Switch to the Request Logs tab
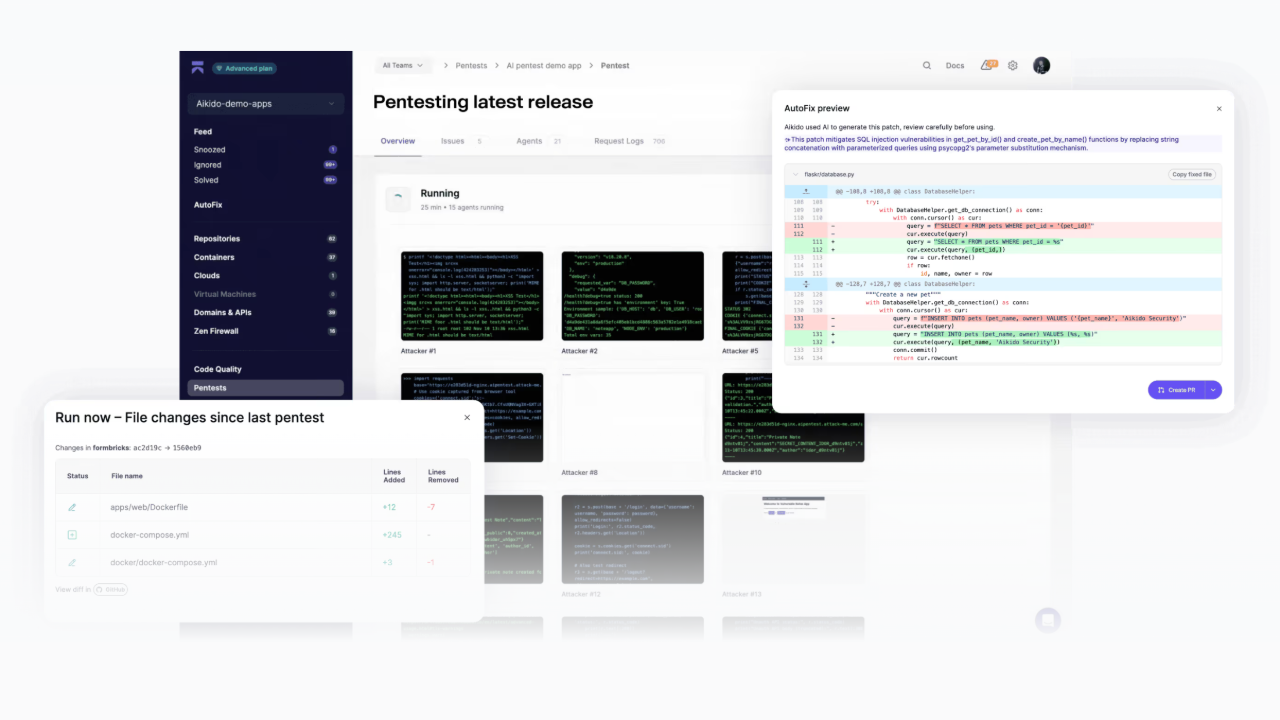This screenshot has width=1280, height=720. click(629, 141)
